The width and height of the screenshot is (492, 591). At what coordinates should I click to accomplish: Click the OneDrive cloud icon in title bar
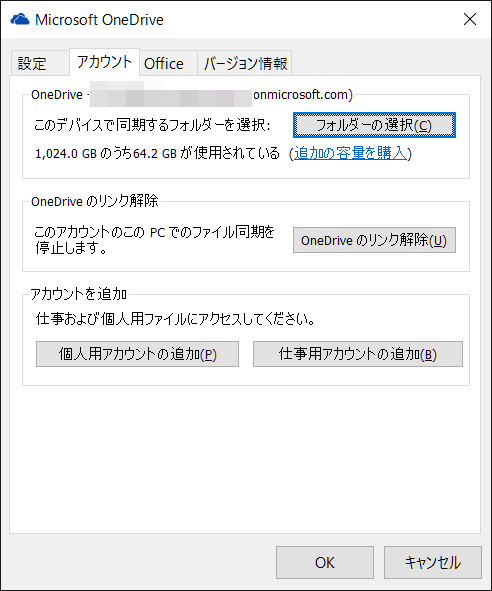pyautogui.click(x=20, y=19)
